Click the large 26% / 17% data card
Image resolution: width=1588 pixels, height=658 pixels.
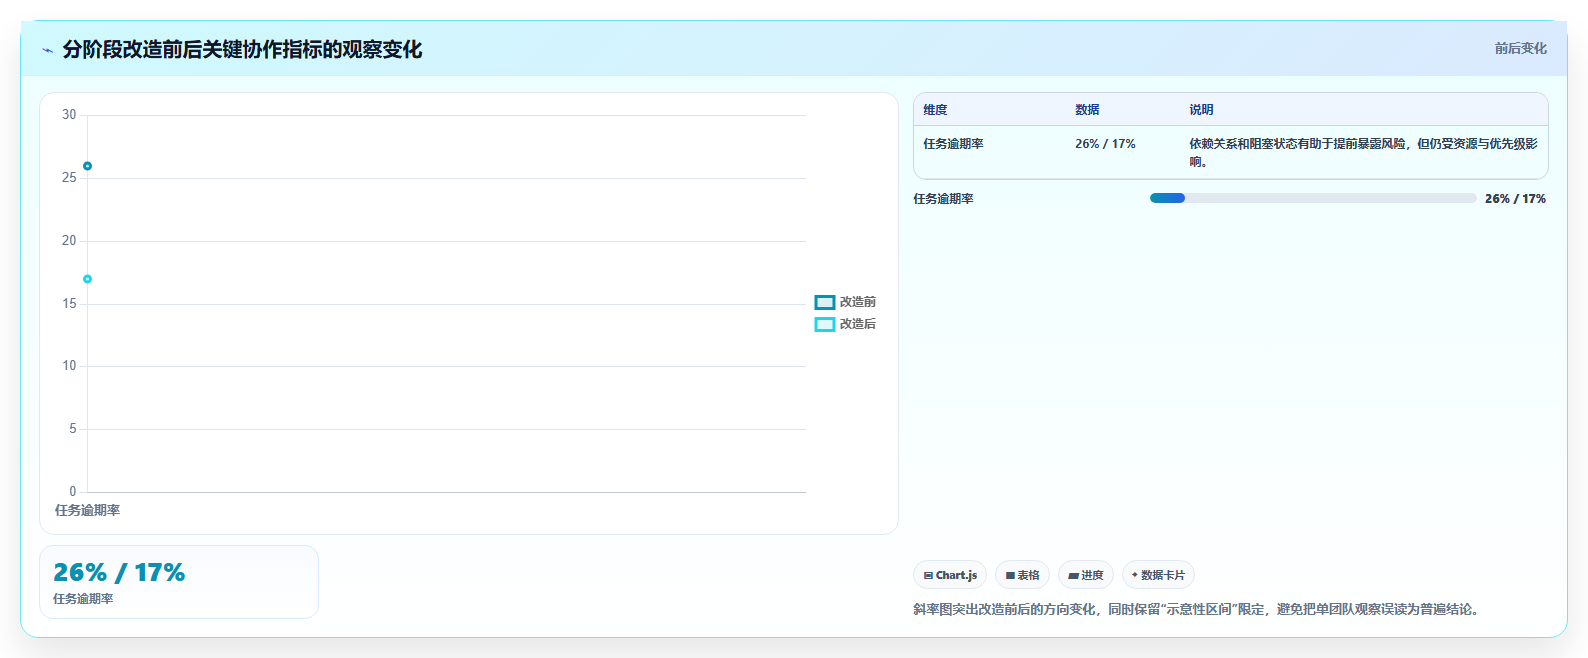click(179, 582)
